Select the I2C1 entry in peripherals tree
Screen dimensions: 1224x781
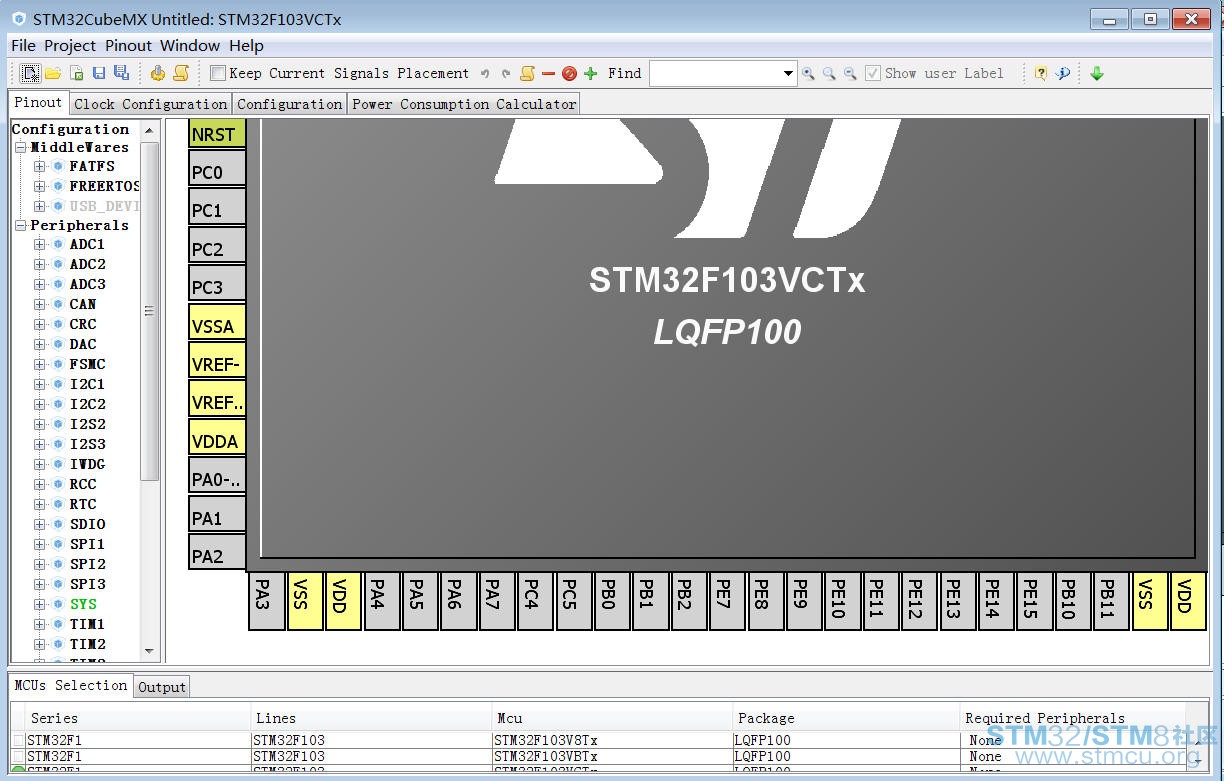[x=87, y=385]
